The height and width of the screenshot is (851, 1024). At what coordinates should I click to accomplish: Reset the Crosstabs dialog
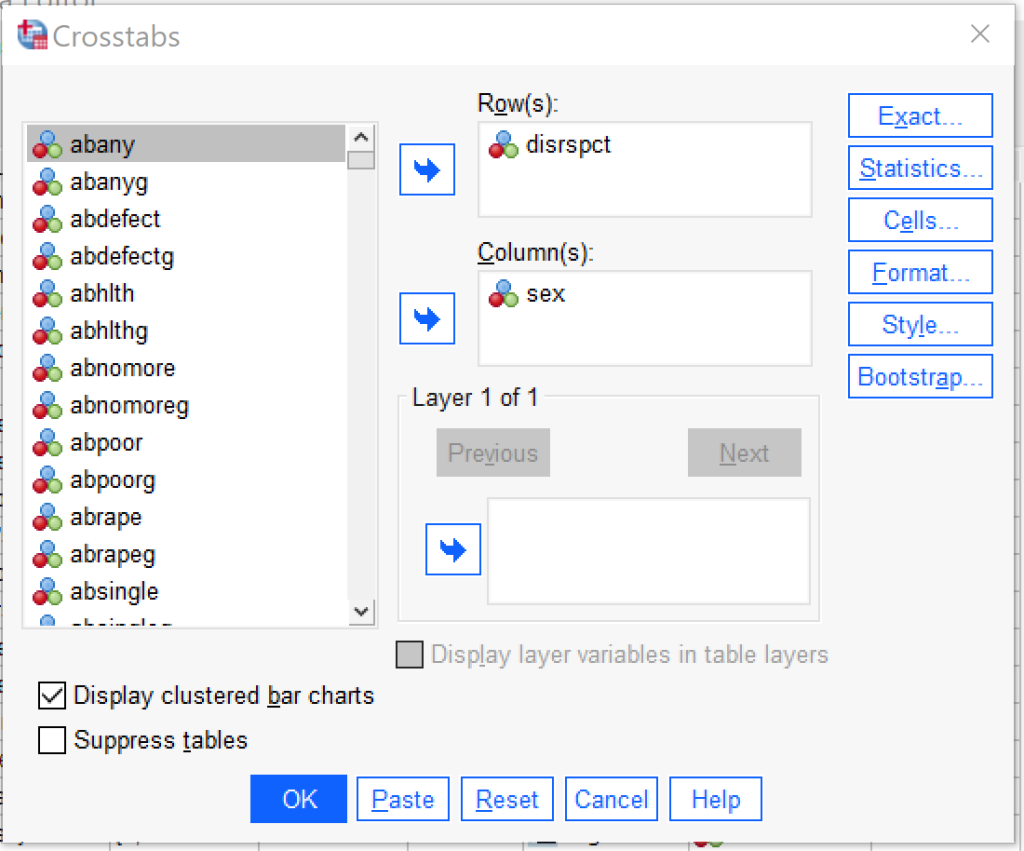pos(506,799)
